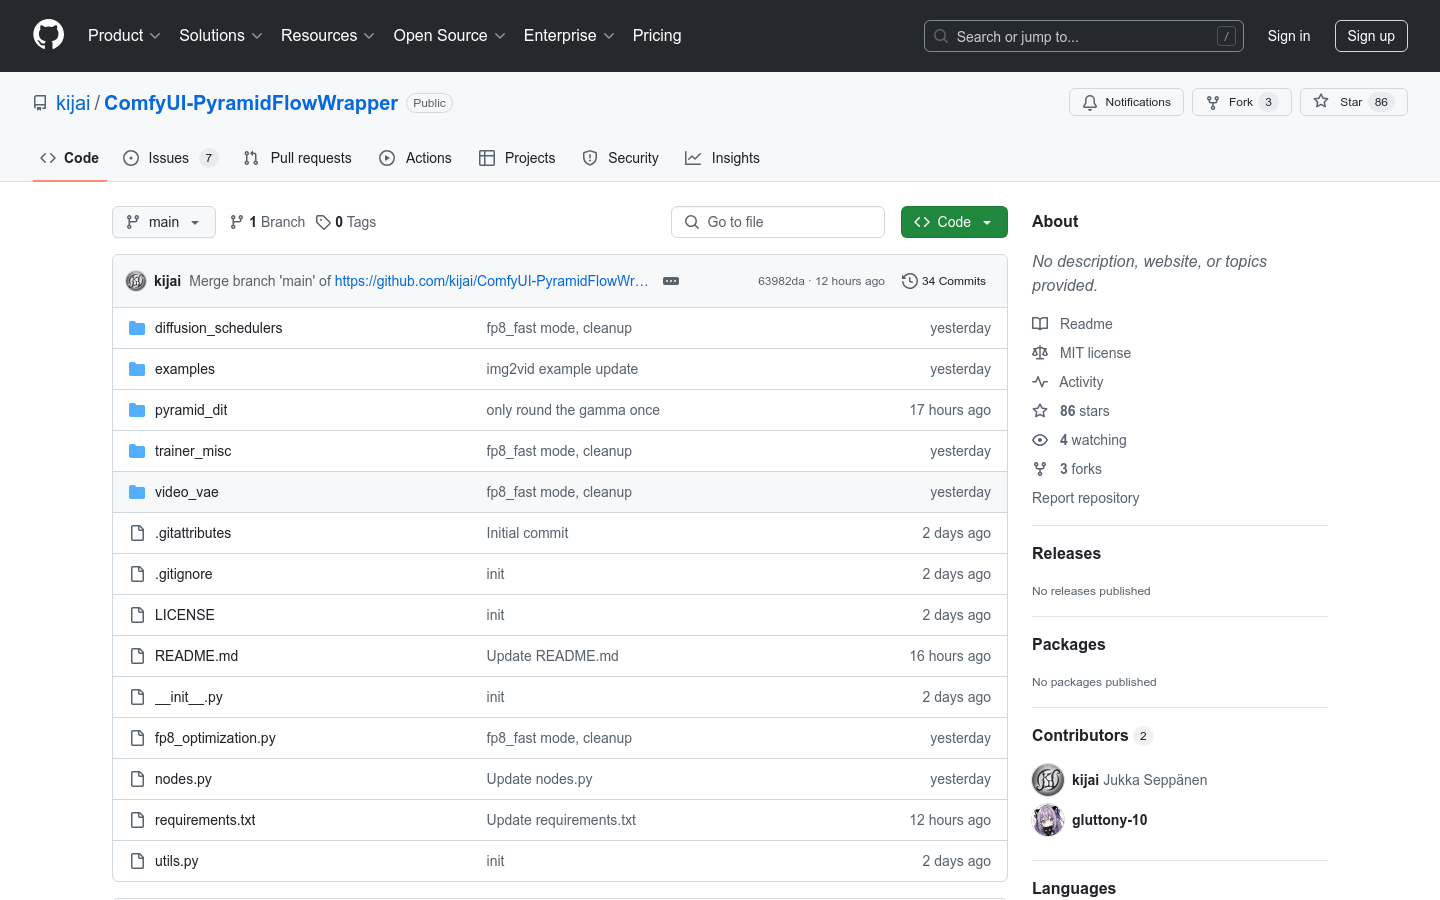The width and height of the screenshot is (1440, 900).
Task: Open the .gitignore file
Action: coord(184,574)
